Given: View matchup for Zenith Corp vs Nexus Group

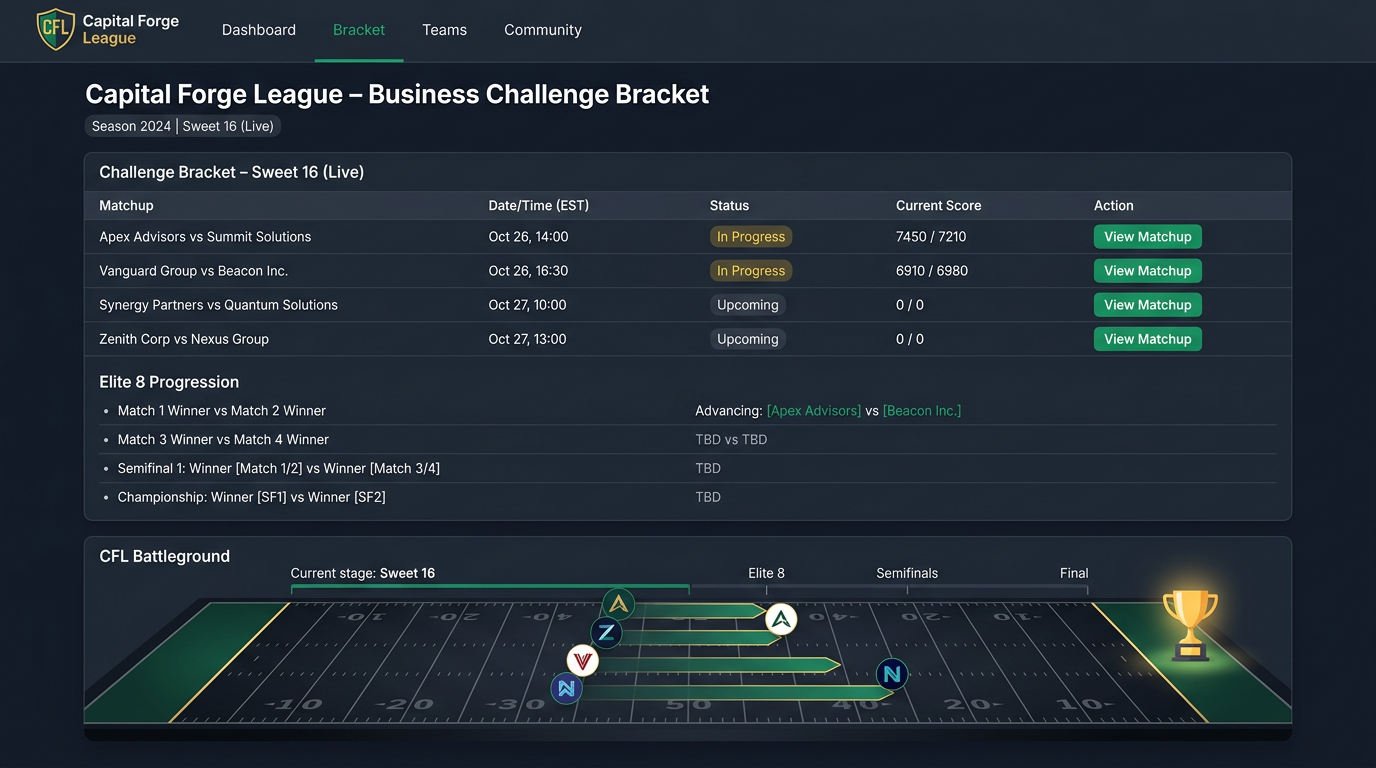Looking at the screenshot, I should coord(1147,339).
